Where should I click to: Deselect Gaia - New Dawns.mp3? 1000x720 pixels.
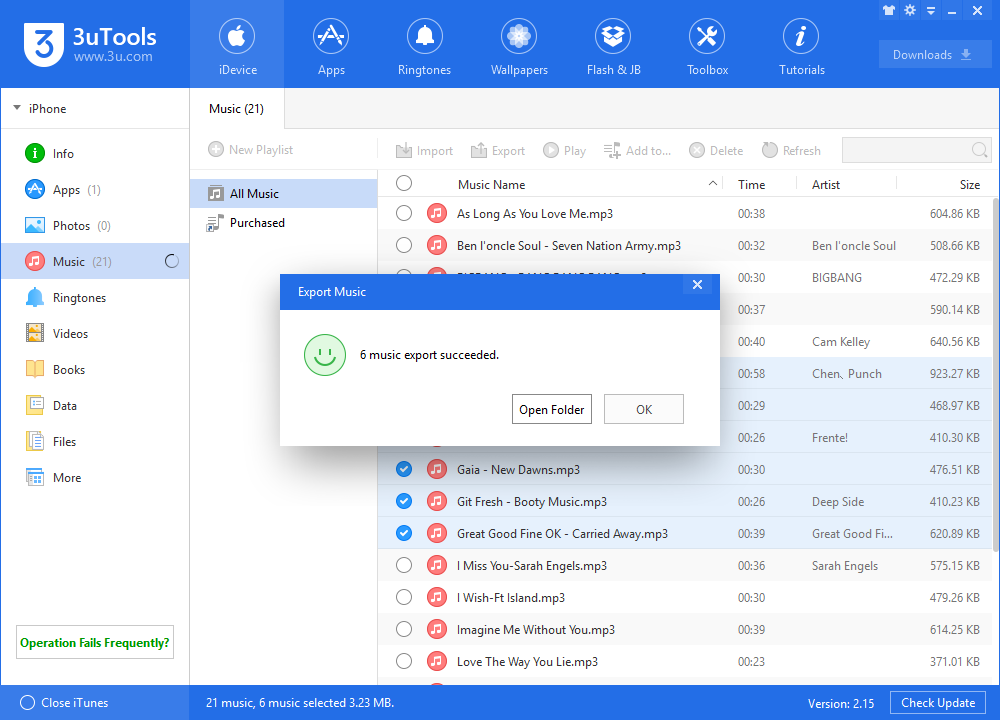[403, 469]
